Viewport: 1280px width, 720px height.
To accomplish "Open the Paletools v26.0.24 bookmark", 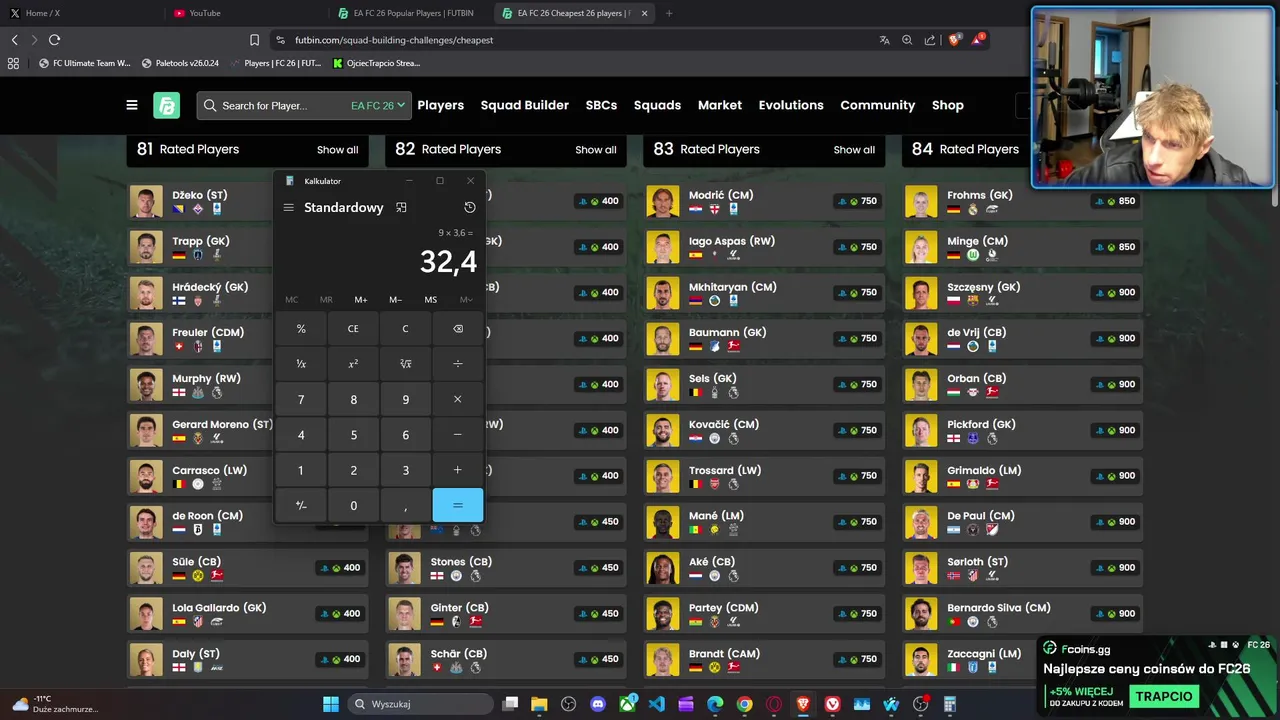I will click(180, 63).
